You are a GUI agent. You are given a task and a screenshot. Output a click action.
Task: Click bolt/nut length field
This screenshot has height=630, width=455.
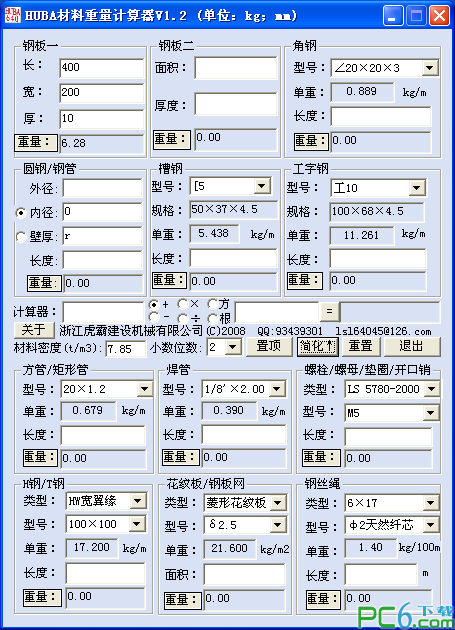[x=388, y=436]
